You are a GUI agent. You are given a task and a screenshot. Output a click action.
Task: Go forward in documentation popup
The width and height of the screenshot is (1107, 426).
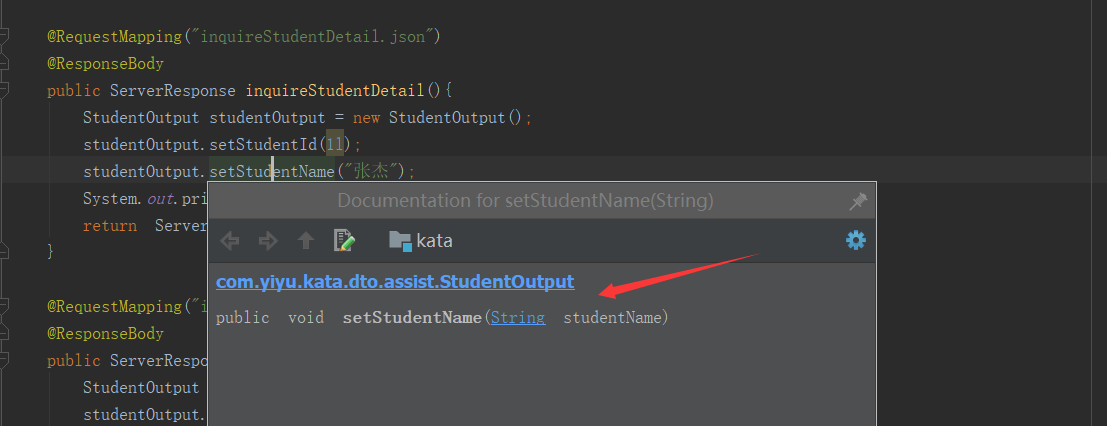click(x=268, y=242)
